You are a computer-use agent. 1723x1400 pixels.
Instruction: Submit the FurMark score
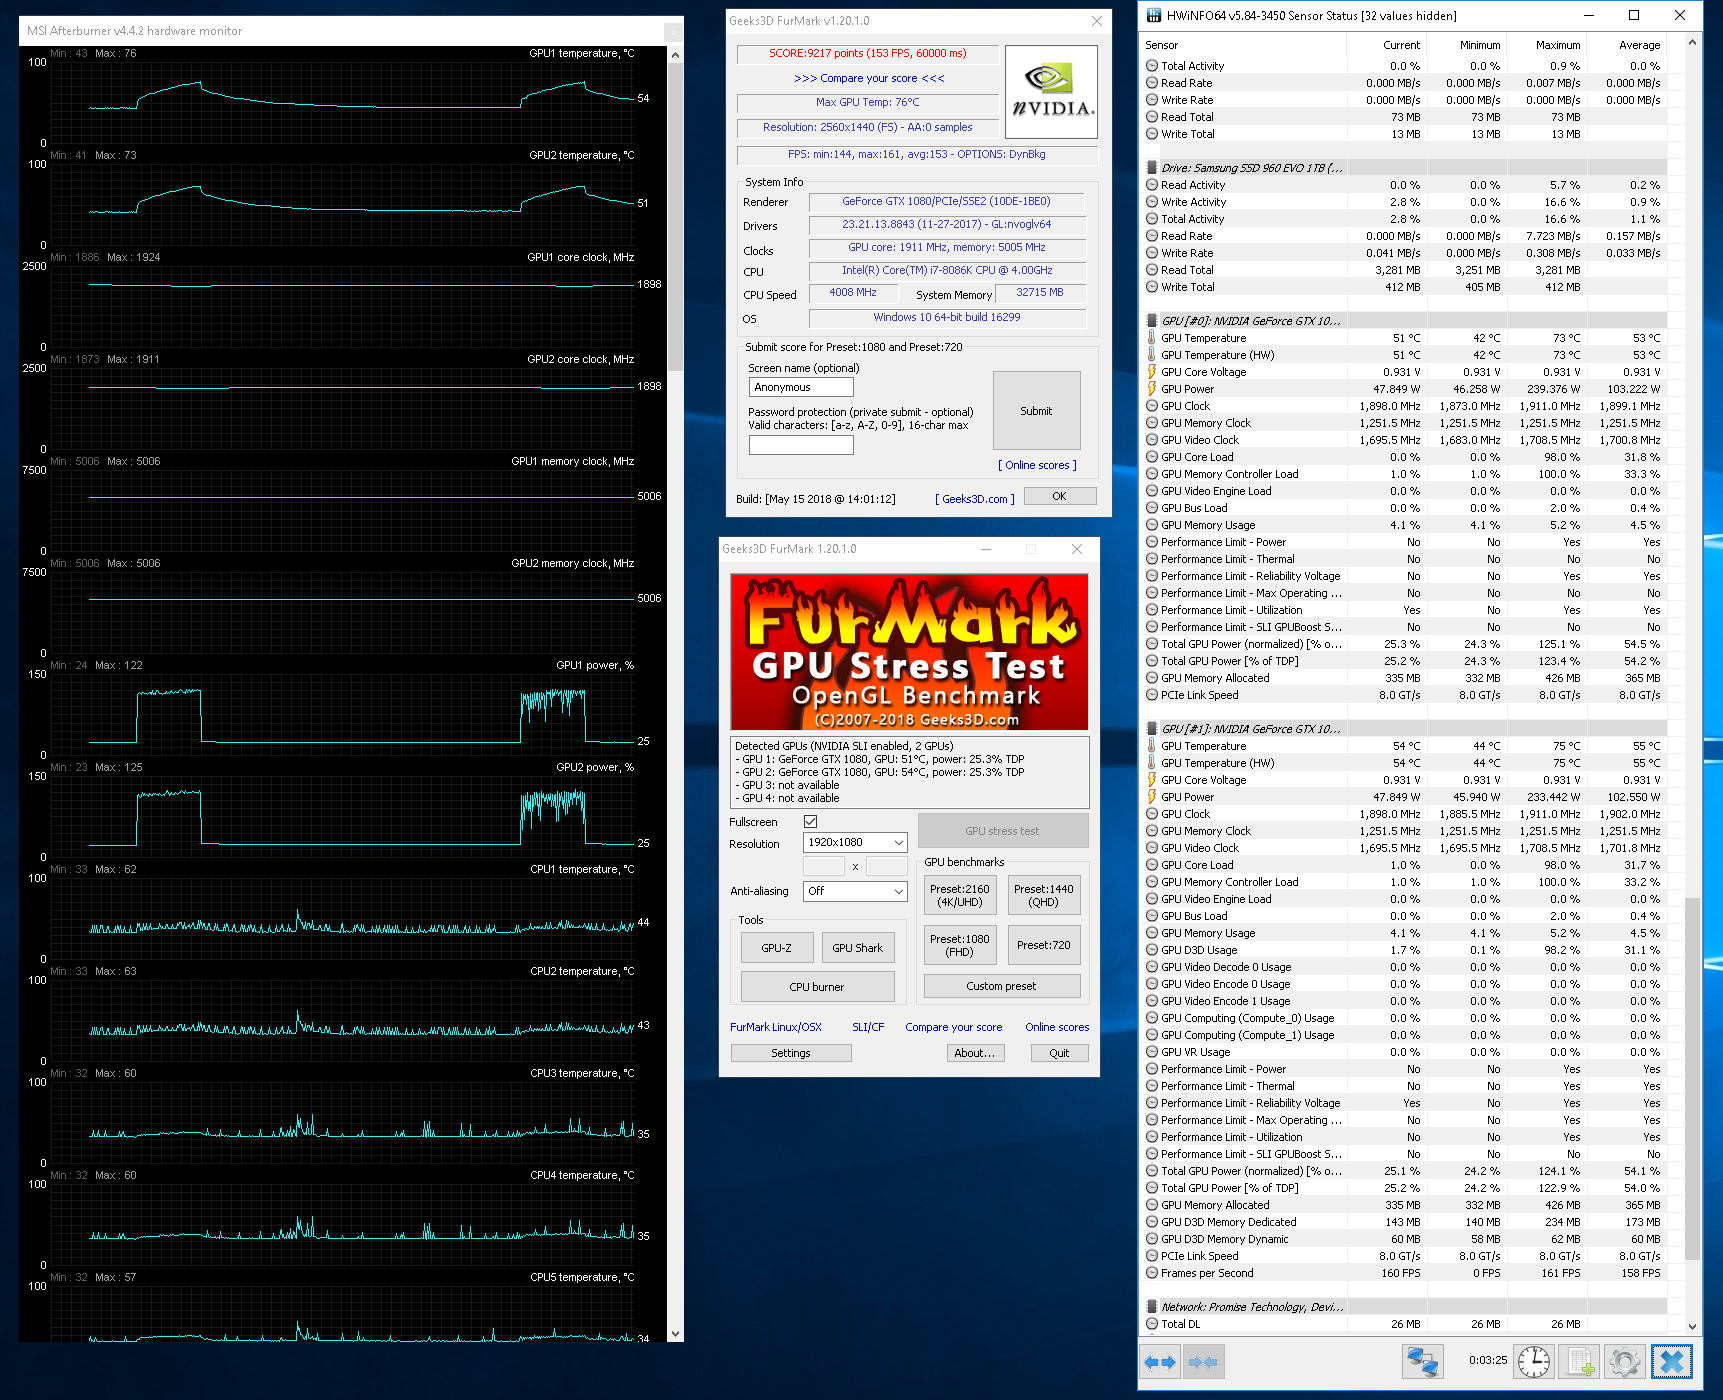(x=1037, y=411)
